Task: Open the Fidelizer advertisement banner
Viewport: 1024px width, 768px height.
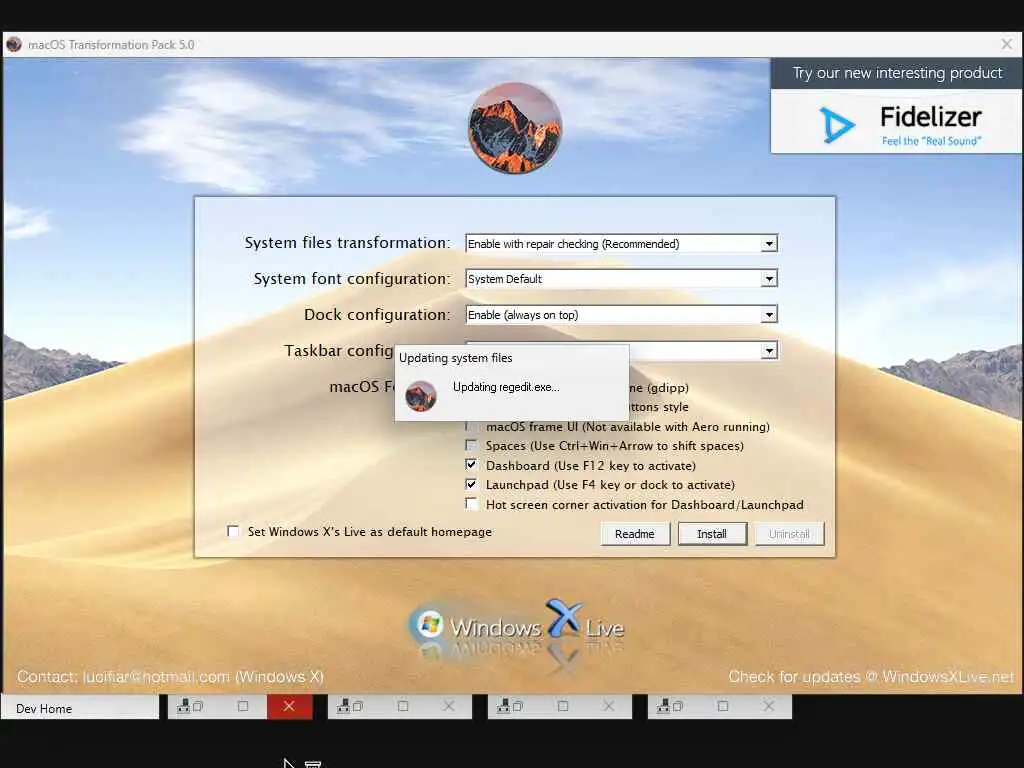Action: 897,122
